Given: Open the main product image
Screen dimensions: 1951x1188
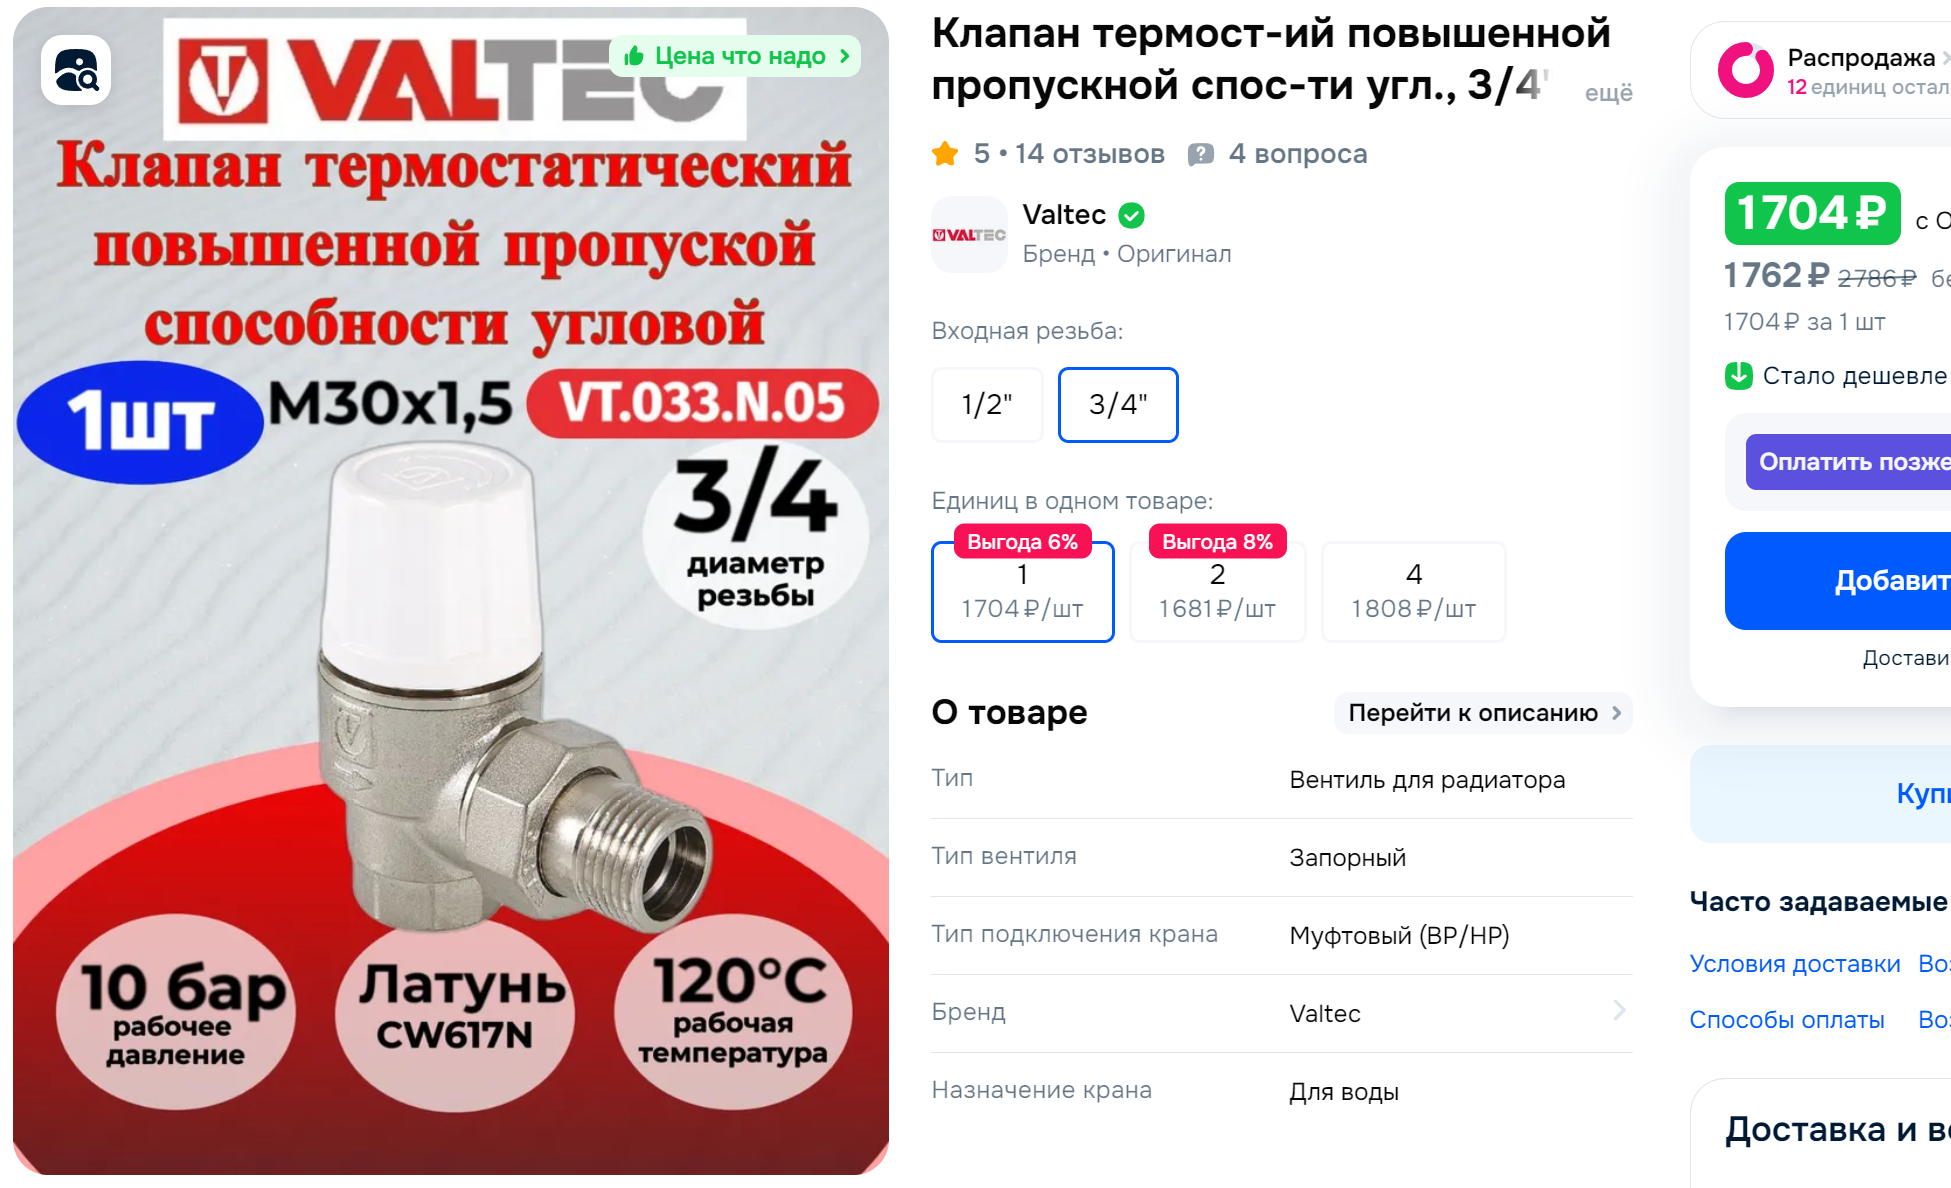Looking at the screenshot, I should pos(451,591).
